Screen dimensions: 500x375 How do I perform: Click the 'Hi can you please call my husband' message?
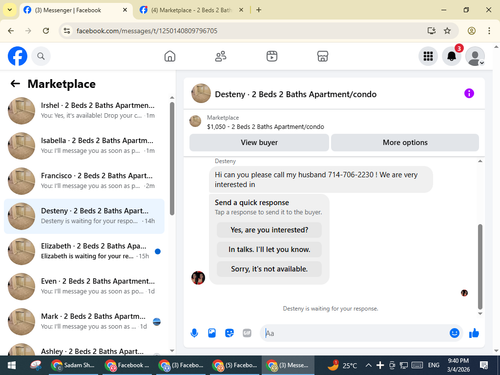pos(321,179)
